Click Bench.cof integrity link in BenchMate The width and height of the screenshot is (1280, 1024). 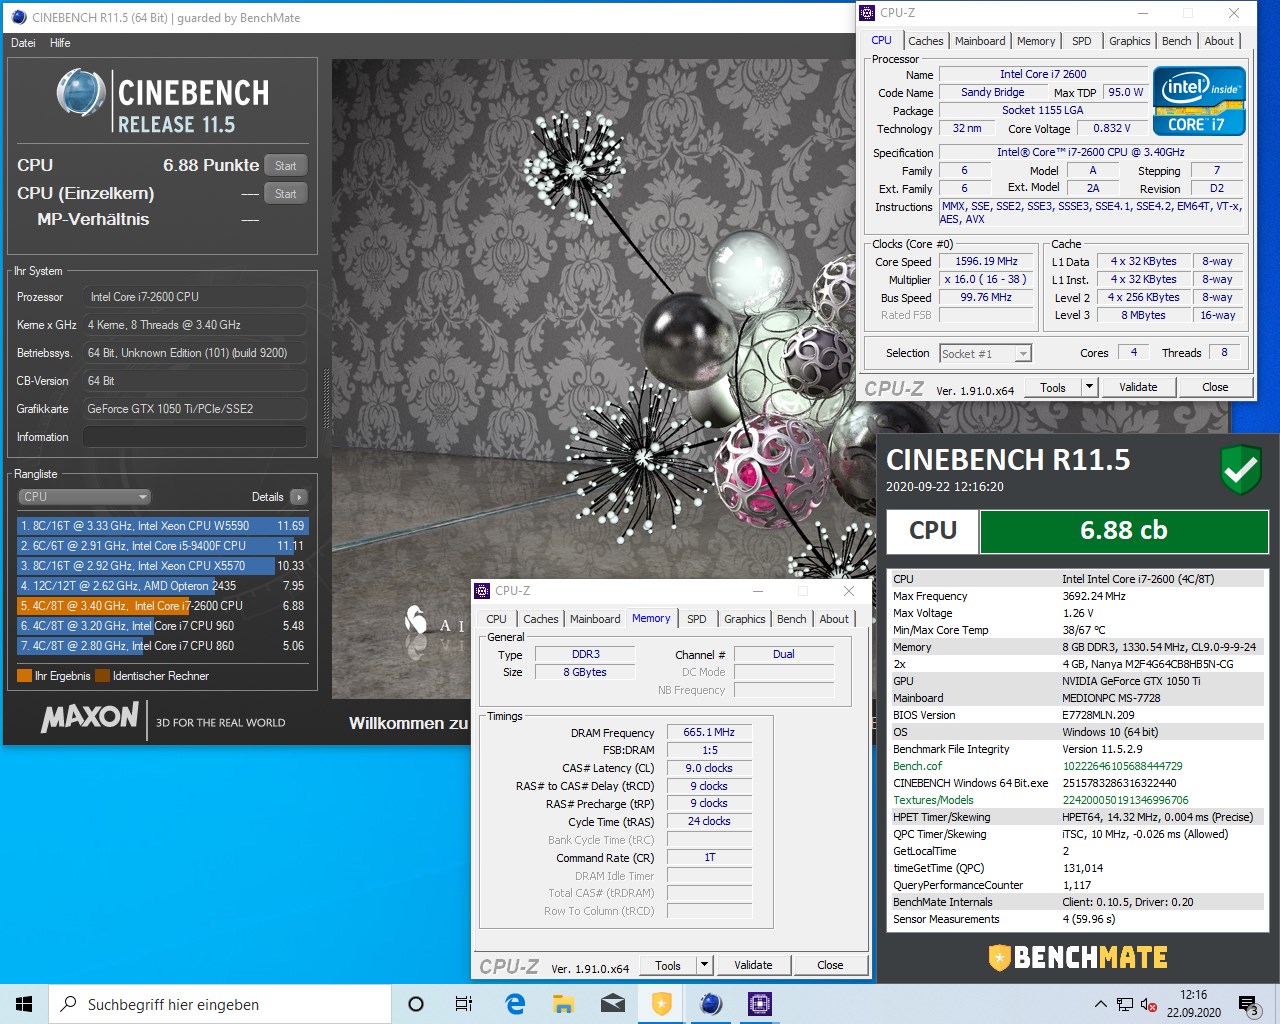(917, 766)
